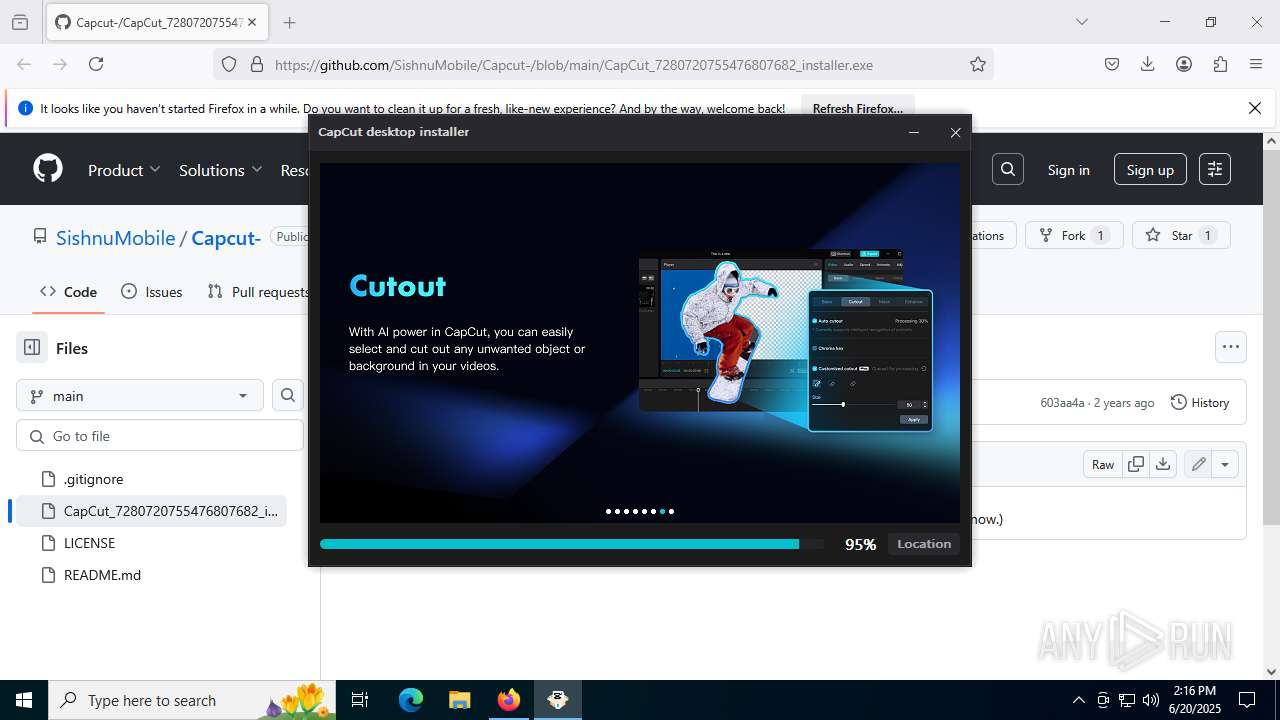The height and width of the screenshot is (720, 1280).
Task: Open the three-dots more file actions button
Action: point(1231,347)
